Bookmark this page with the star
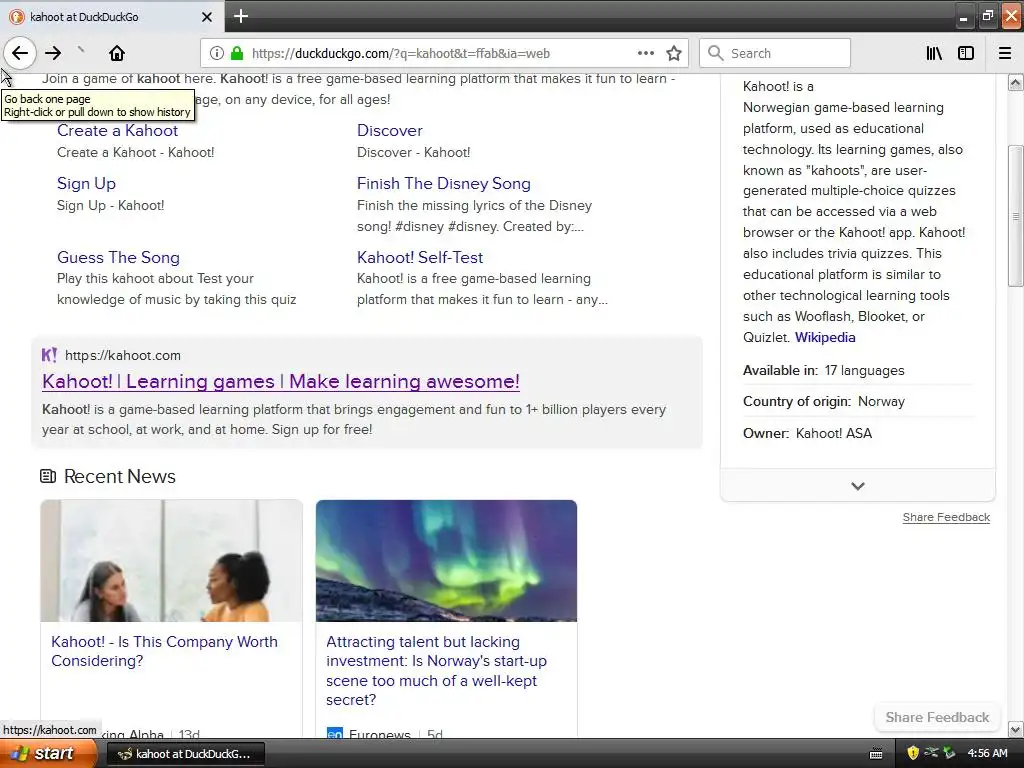1024x768 pixels. [674, 53]
